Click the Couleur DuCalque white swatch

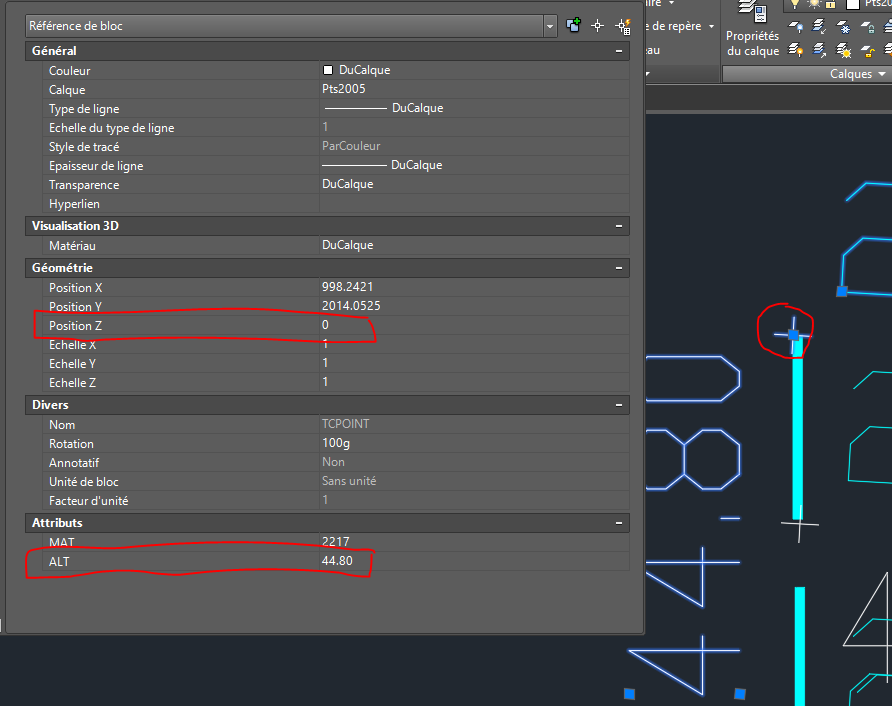pyautogui.click(x=328, y=71)
